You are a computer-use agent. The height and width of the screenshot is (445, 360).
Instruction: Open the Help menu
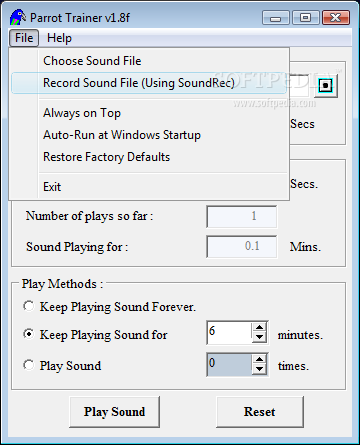[59, 38]
